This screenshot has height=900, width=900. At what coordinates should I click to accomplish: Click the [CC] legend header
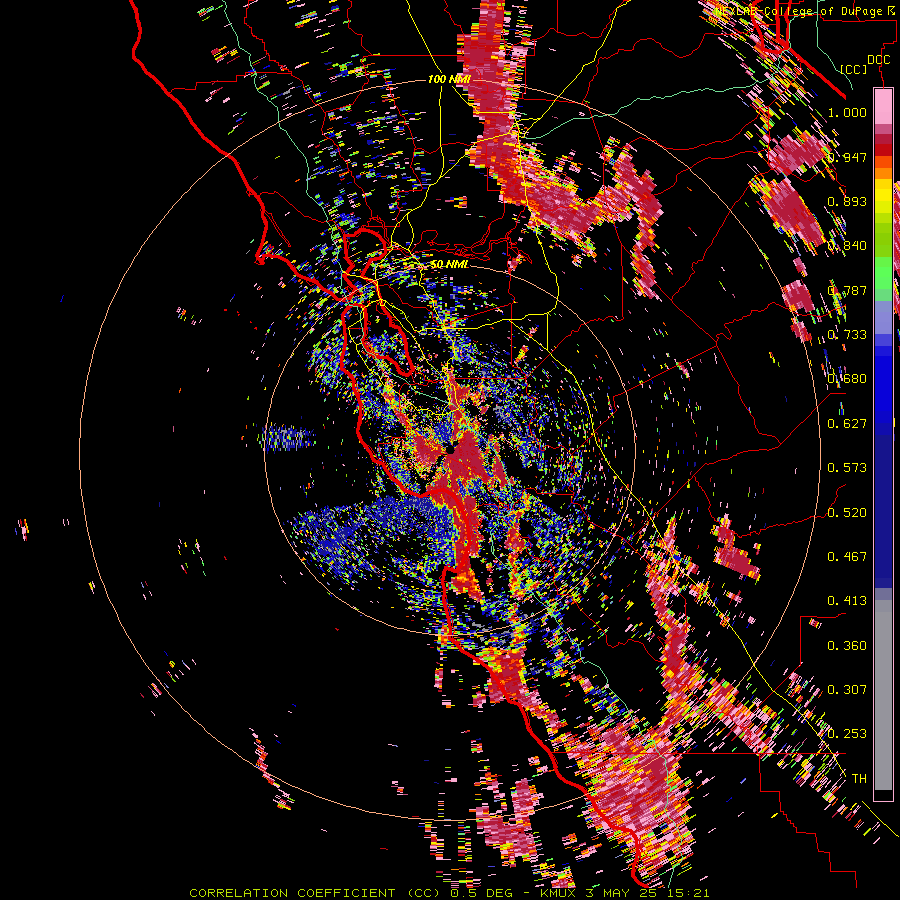click(854, 69)
